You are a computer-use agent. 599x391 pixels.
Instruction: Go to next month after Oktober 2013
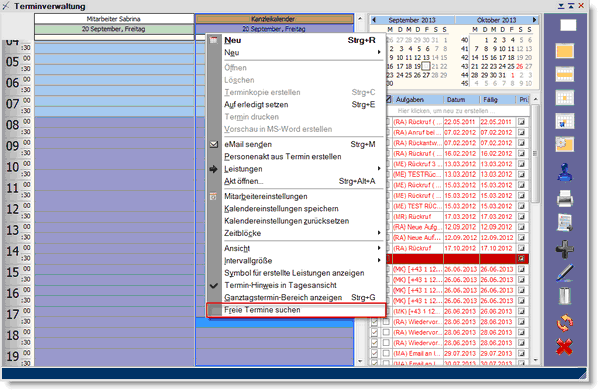(534, 20)
